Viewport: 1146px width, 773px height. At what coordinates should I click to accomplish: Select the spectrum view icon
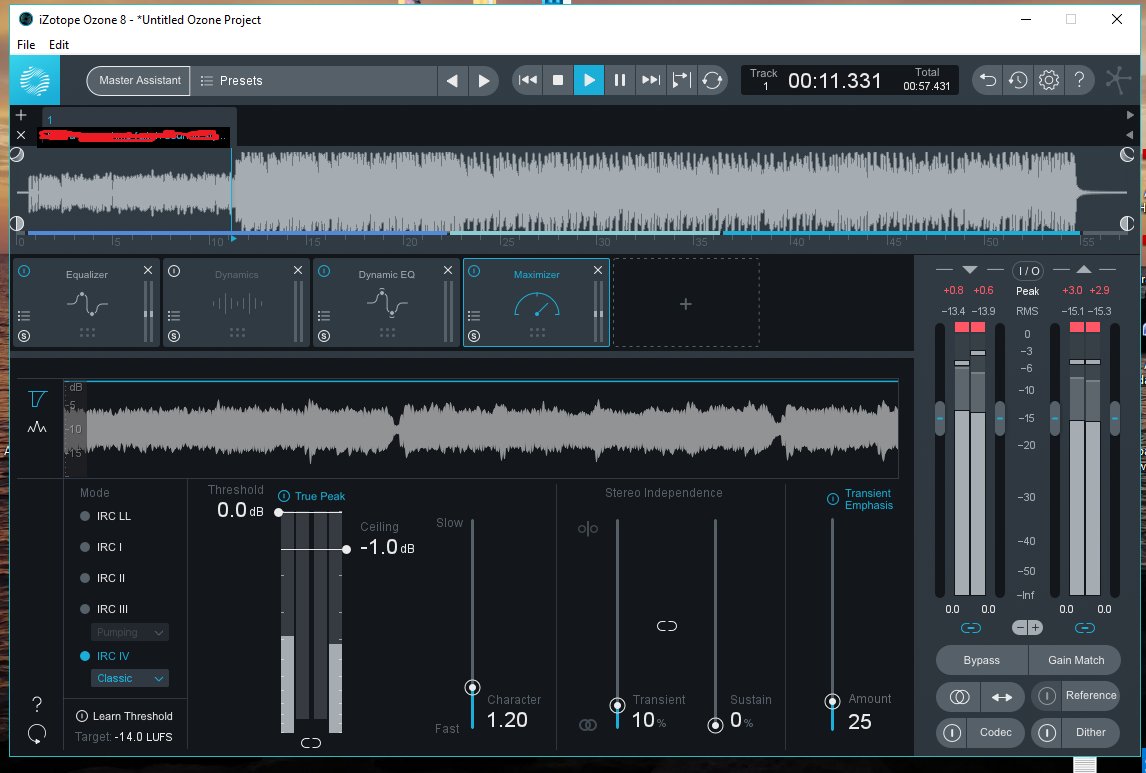pyautogui.click(x=37, y=427)
